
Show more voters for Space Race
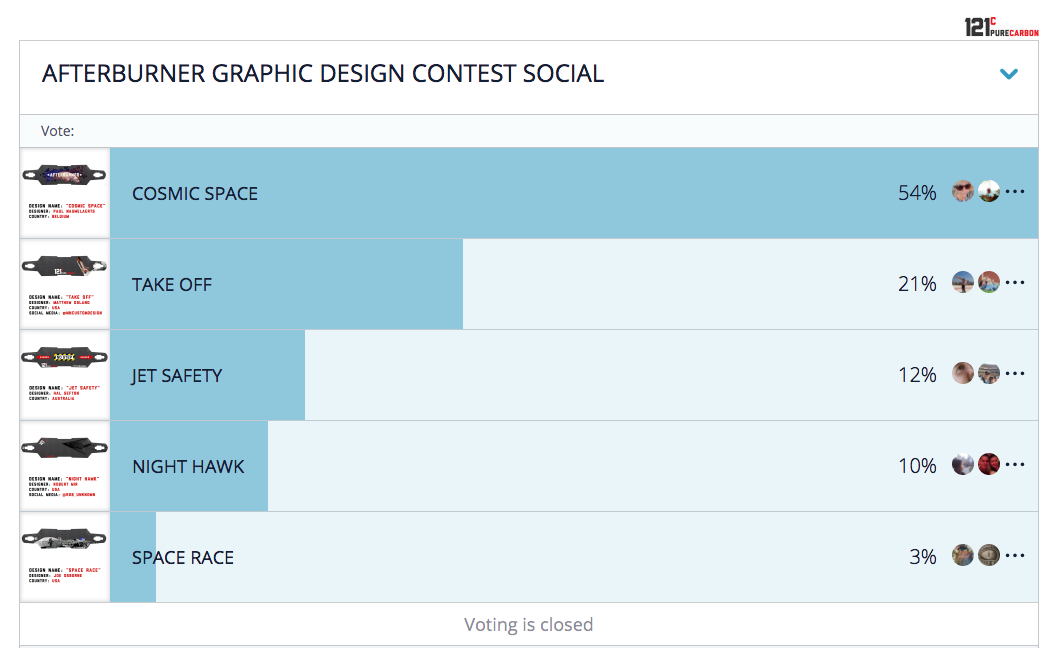(1015, 555)
